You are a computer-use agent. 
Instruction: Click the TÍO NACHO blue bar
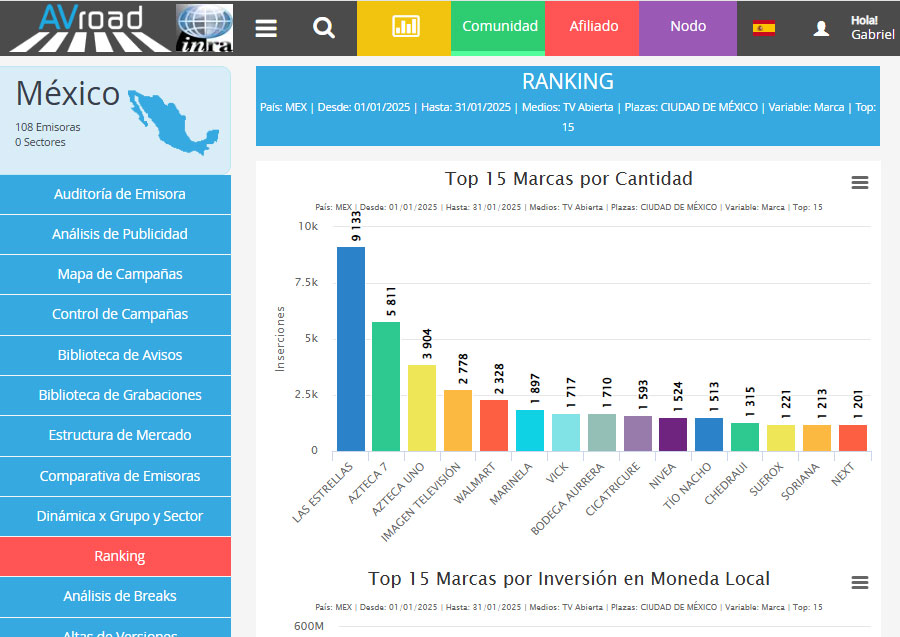(709, 434)
